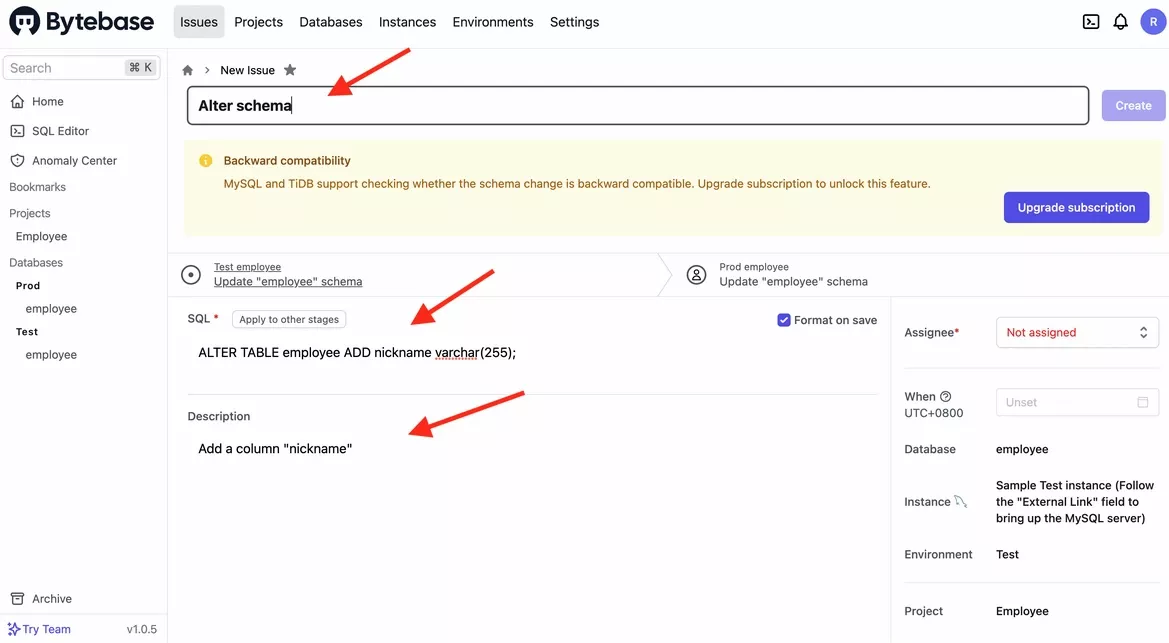Click the When help question-mark icon

click(945, 396)
